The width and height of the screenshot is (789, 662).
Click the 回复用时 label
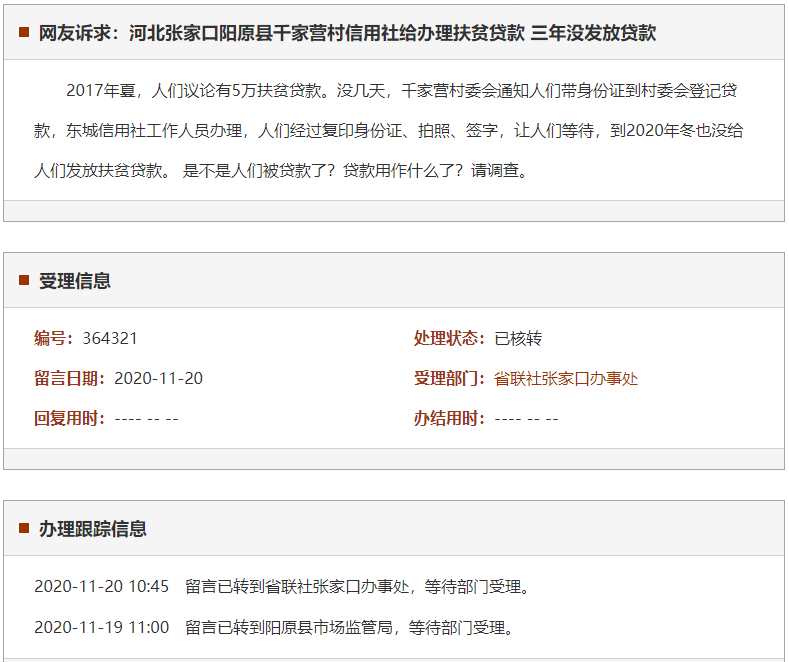[70, 418]
